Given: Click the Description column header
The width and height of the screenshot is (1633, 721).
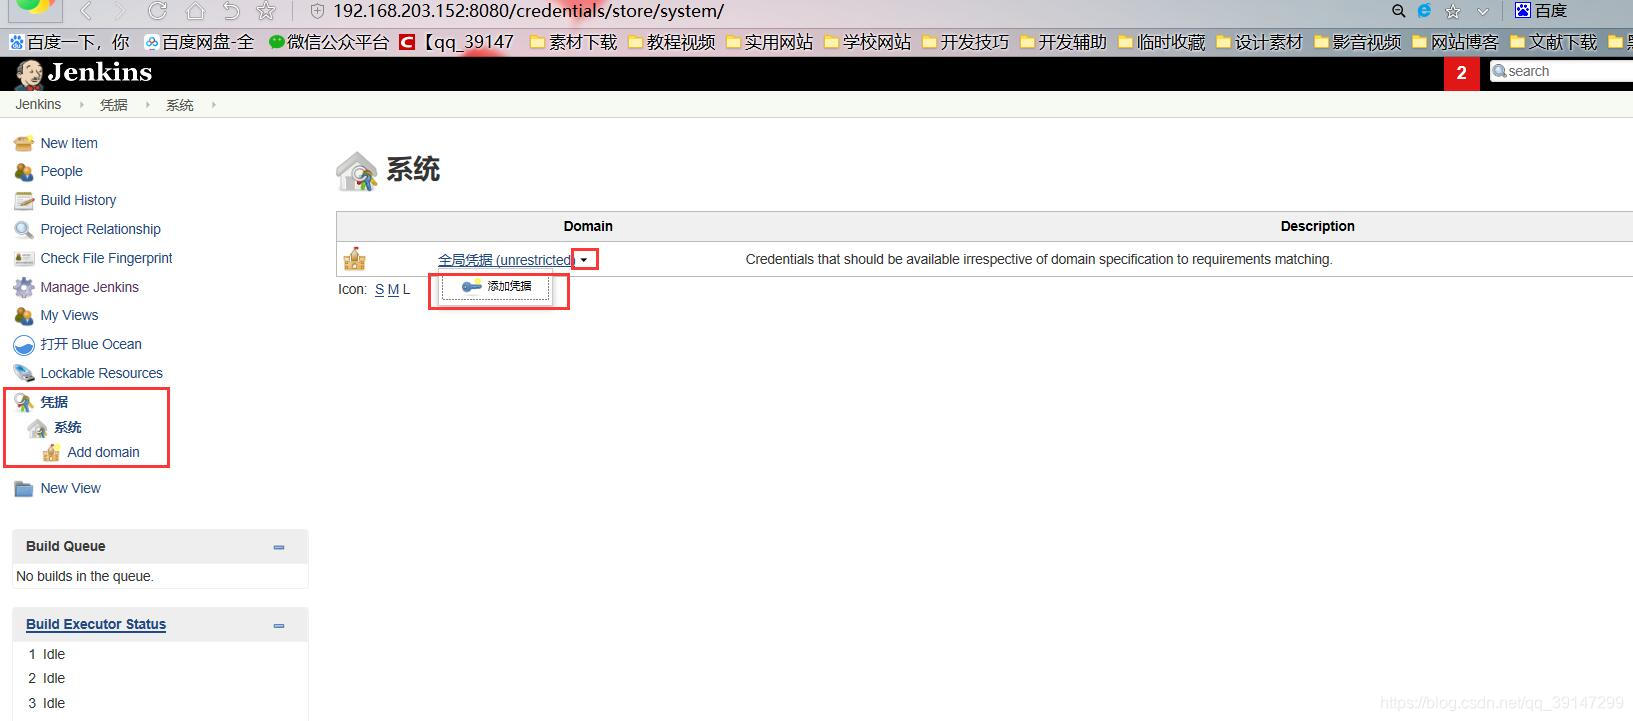Looking at the screenshot, I should (x=1317, y=226).
